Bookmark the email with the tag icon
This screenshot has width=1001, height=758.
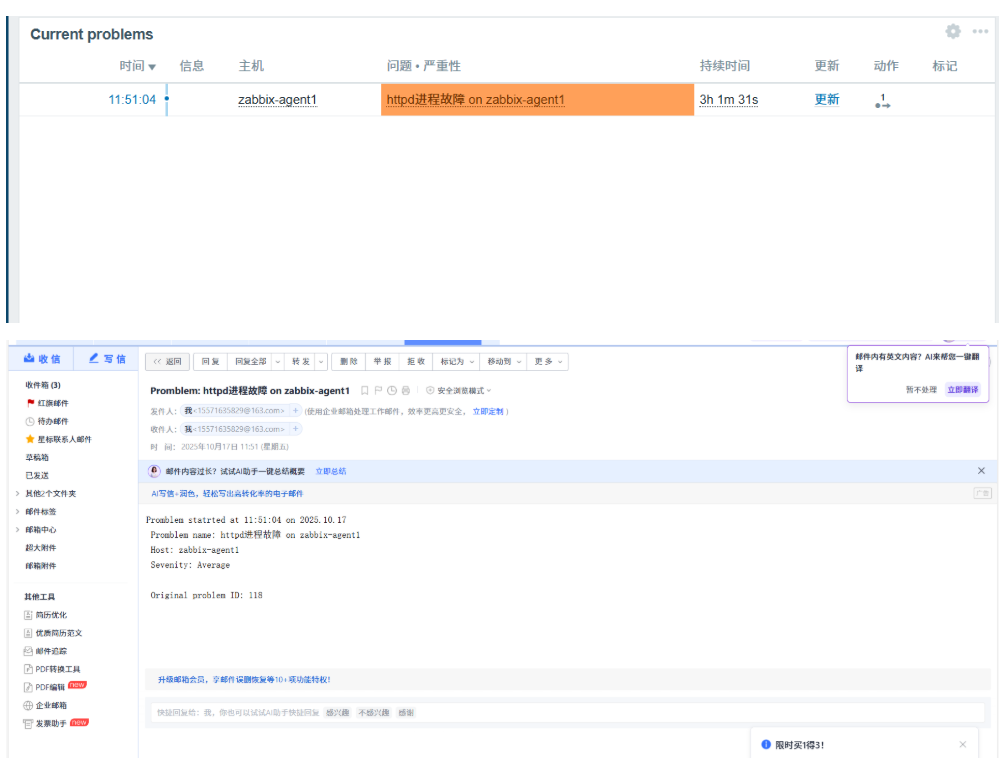(x=365, y=390)
